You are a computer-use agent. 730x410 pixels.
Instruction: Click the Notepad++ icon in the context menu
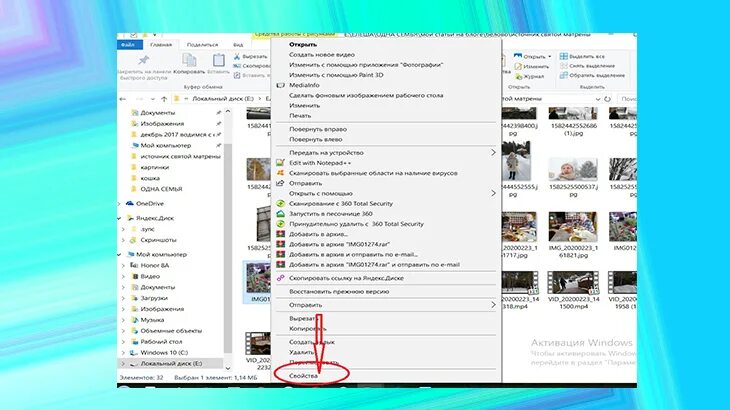(280, 163)
